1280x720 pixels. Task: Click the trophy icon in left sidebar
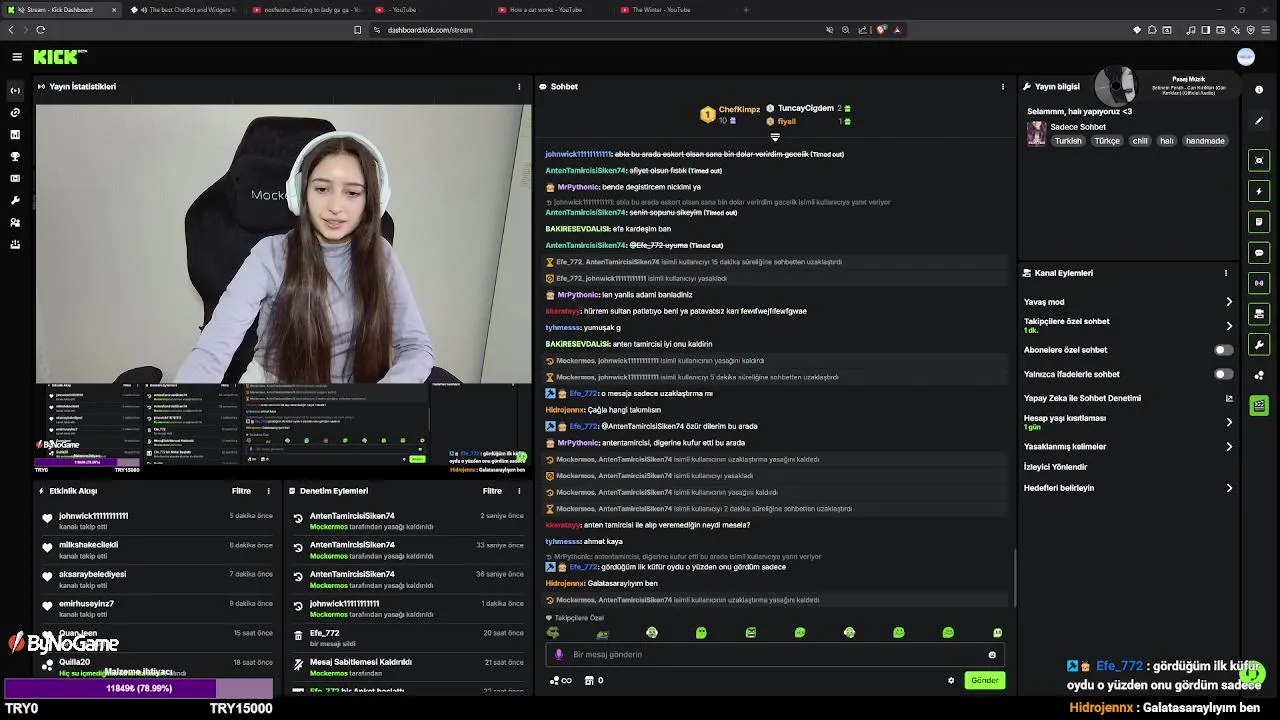click(15, 156)
